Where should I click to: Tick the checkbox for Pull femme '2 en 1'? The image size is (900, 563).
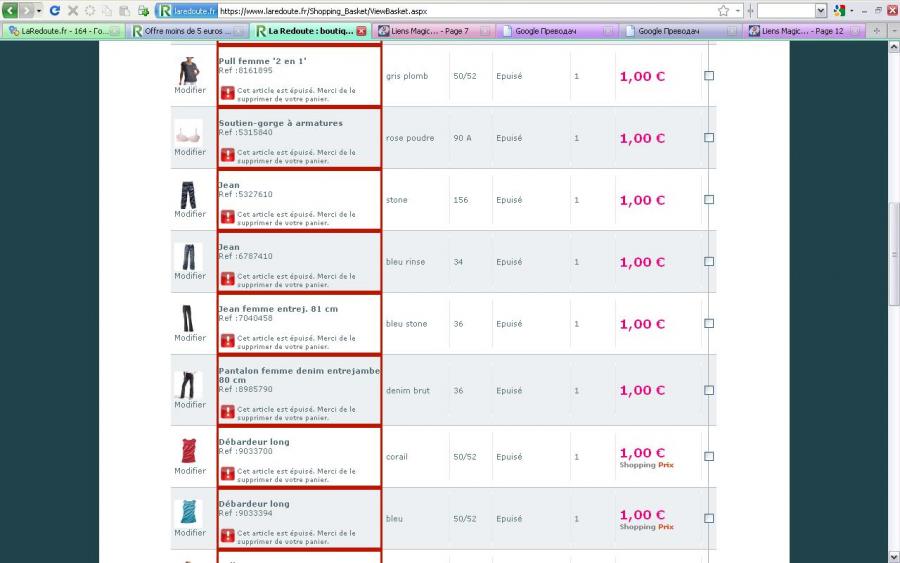(709, 76)
